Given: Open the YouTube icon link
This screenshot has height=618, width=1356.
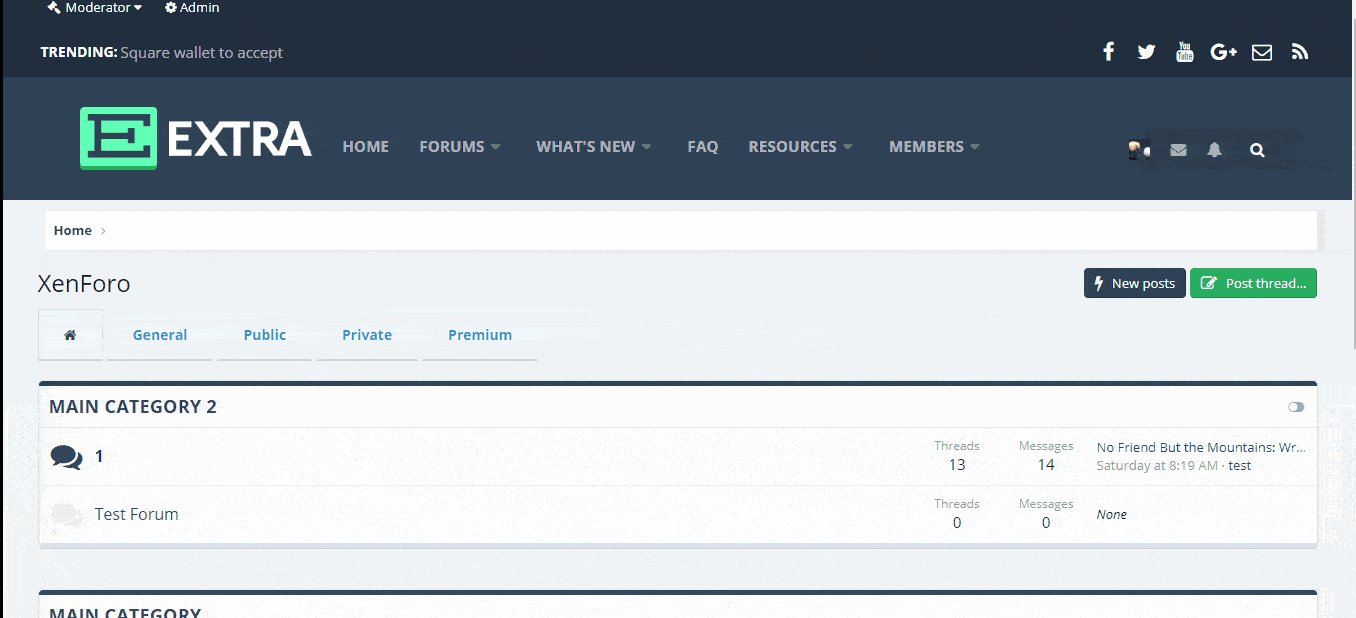Looking at the screenshot, I should pyautogui.click(x=1185, y=52).
